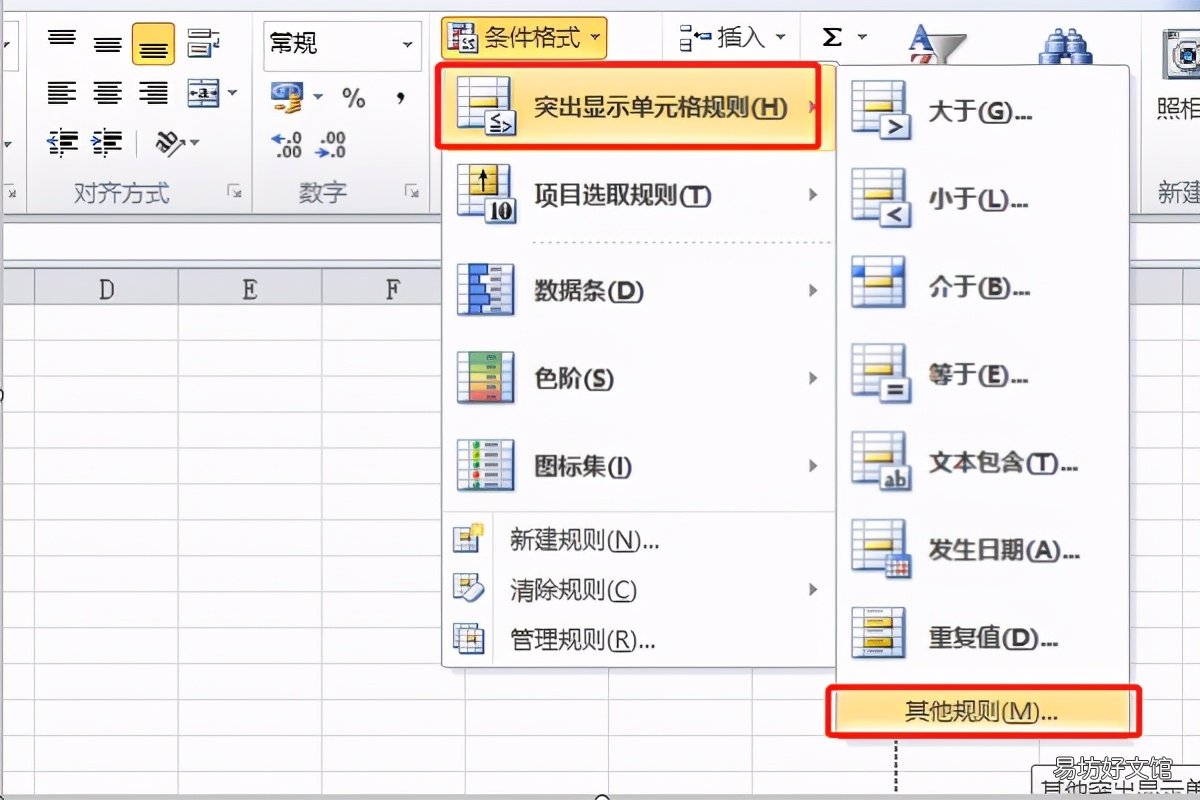Apply the comma style
Image resolution: width=1200 pixels, height=800 pixels.
[x=400, y=97]
